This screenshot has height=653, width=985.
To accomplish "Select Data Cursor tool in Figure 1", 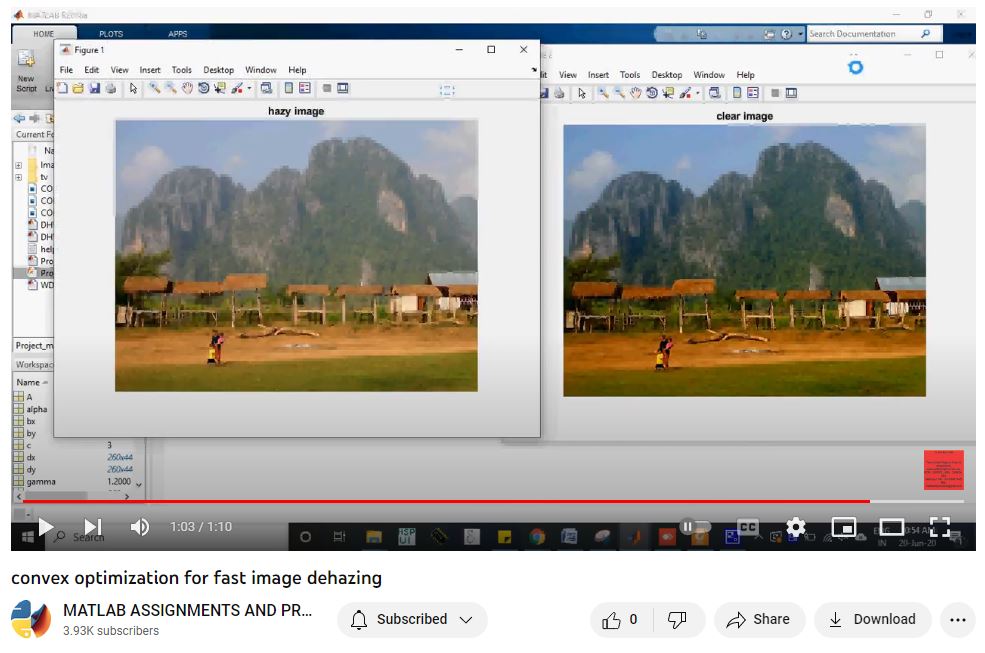I will (220, 89).
